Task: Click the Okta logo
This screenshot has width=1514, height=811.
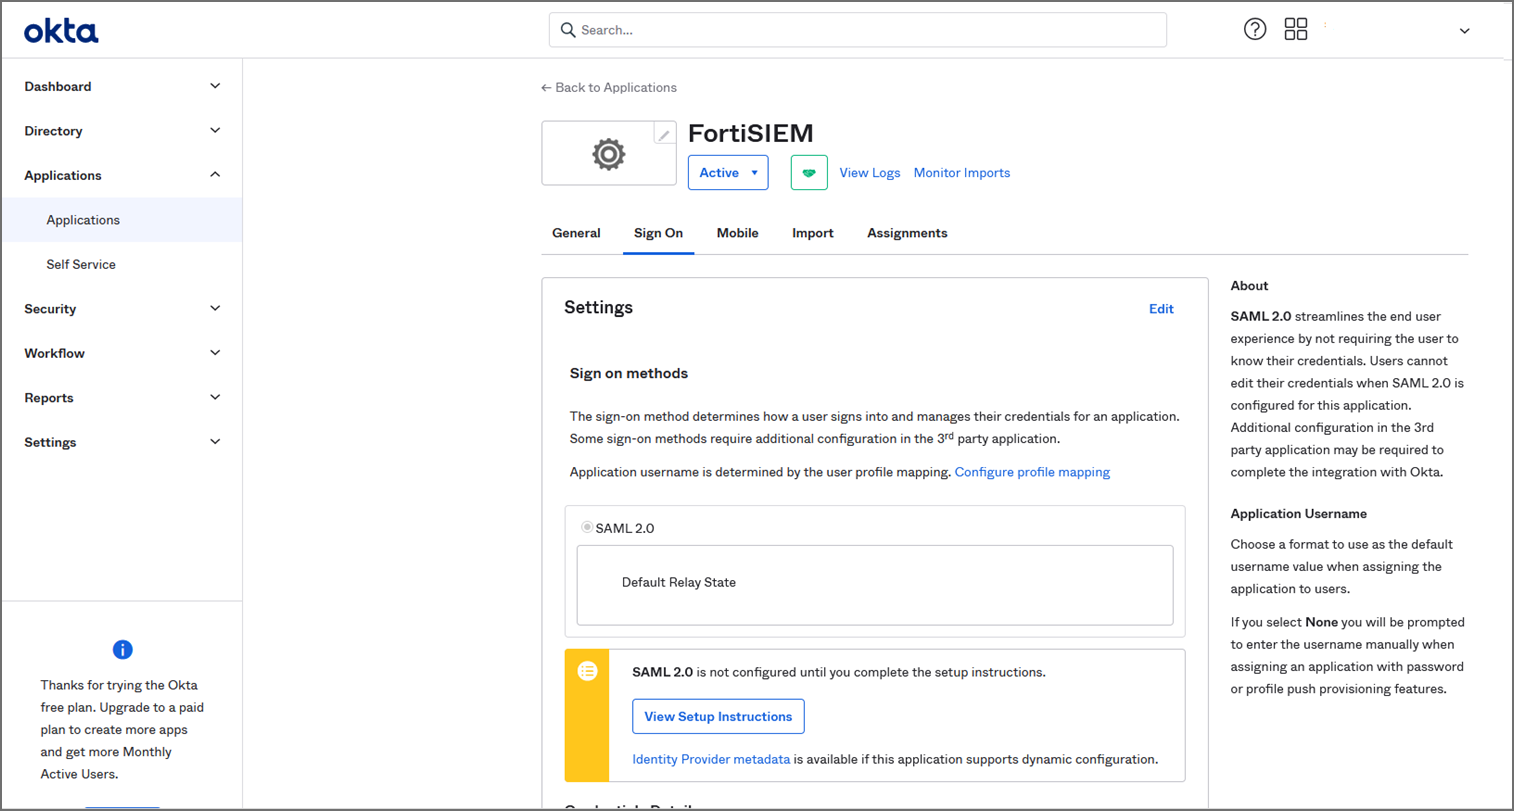Action: 61,31
